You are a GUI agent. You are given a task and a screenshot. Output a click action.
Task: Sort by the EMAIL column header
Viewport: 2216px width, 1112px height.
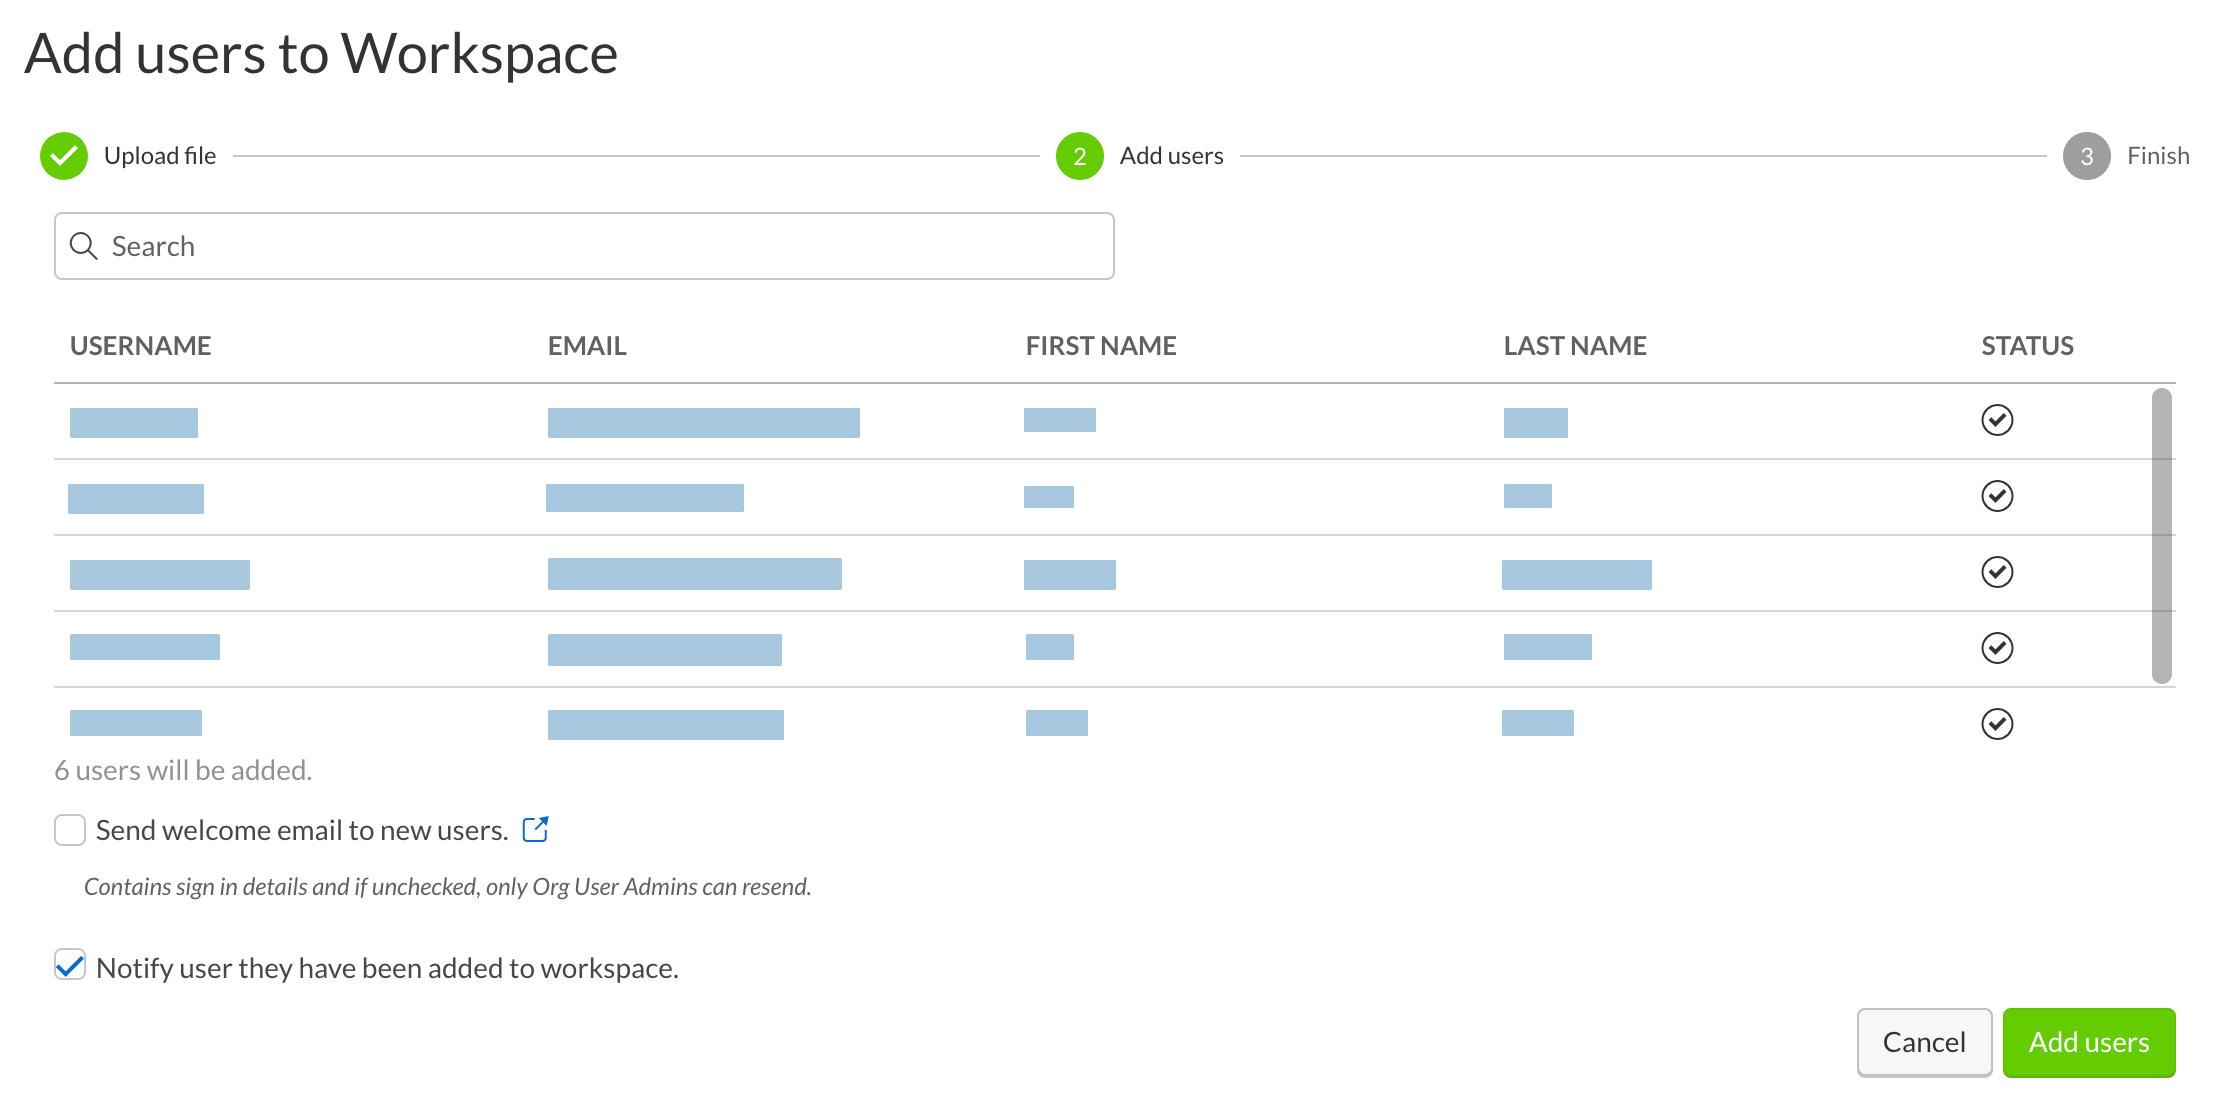[x=587, y=345]
